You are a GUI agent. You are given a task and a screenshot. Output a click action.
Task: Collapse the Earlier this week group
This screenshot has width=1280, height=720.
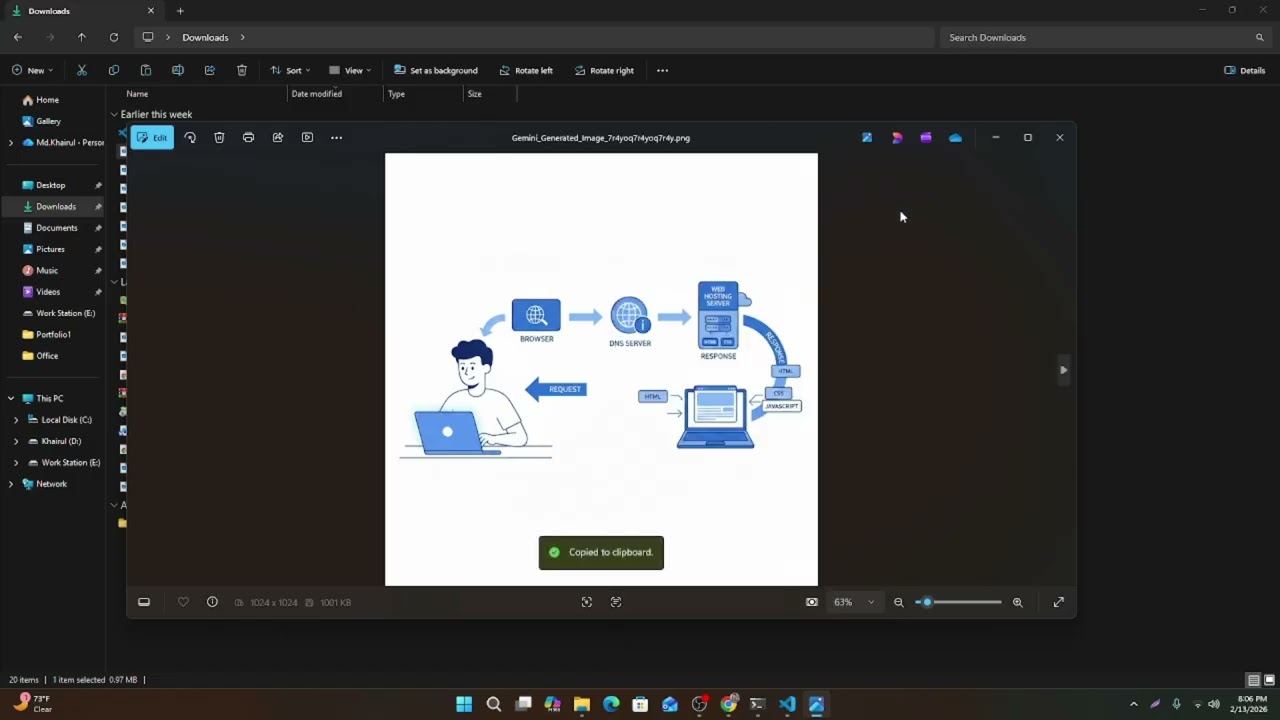point(114,114)
